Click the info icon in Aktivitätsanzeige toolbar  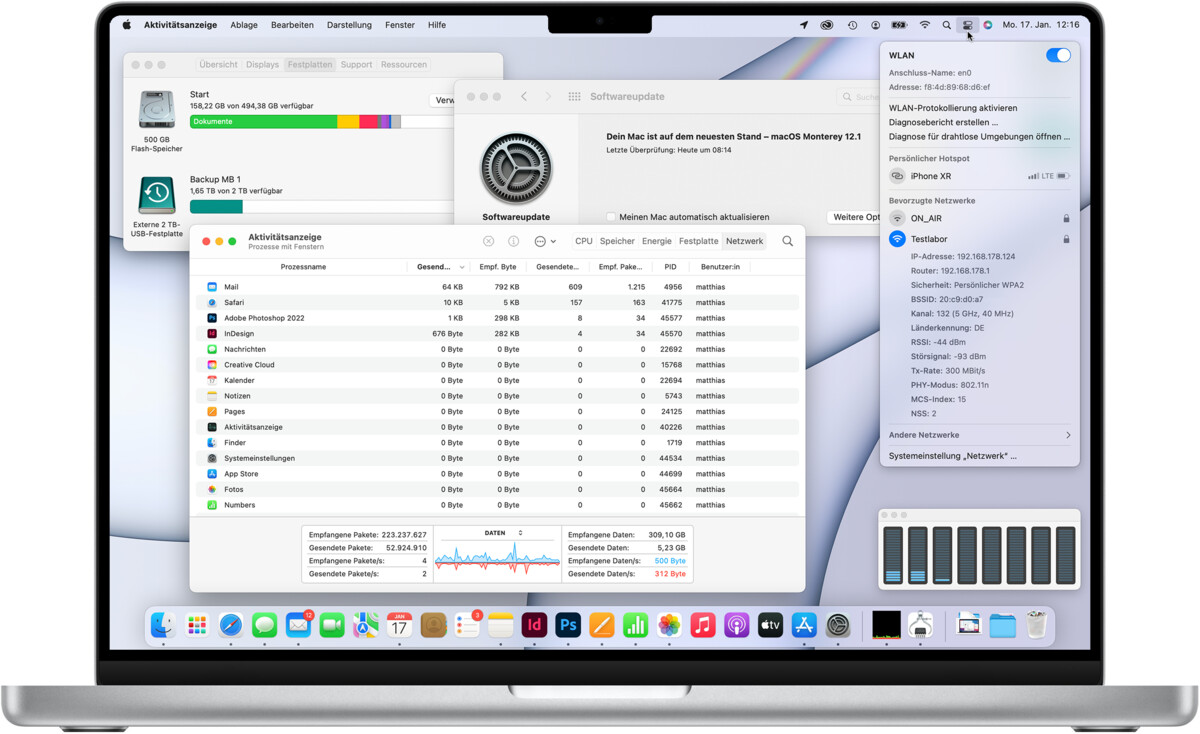pyautogui.click(x=513, y=241)
